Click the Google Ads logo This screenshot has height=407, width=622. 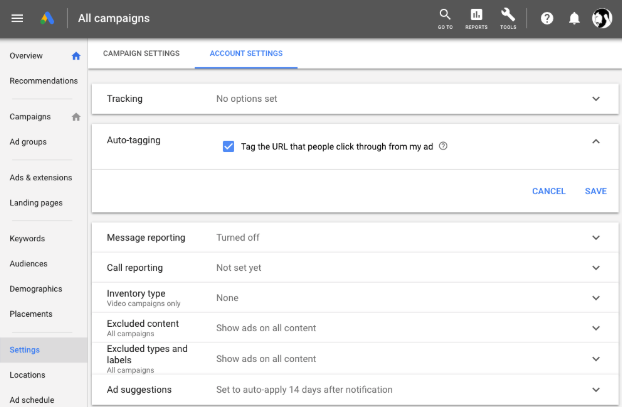tap(47, 18)
